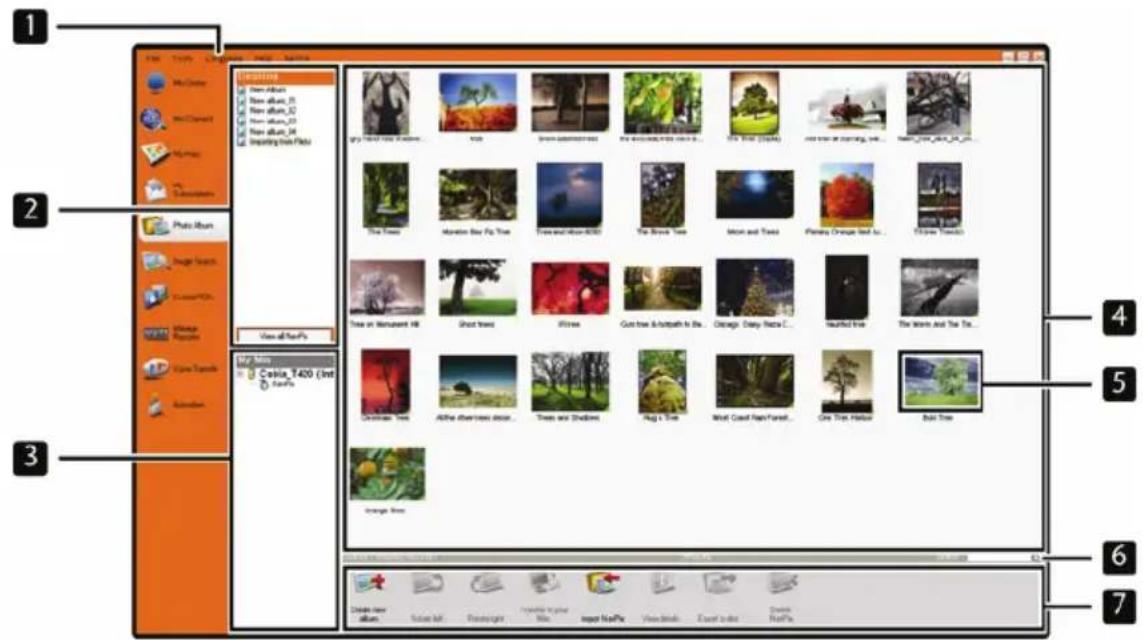
Task: Select the Storm and the Tree thumbnail
Action: tap(939, 287)
